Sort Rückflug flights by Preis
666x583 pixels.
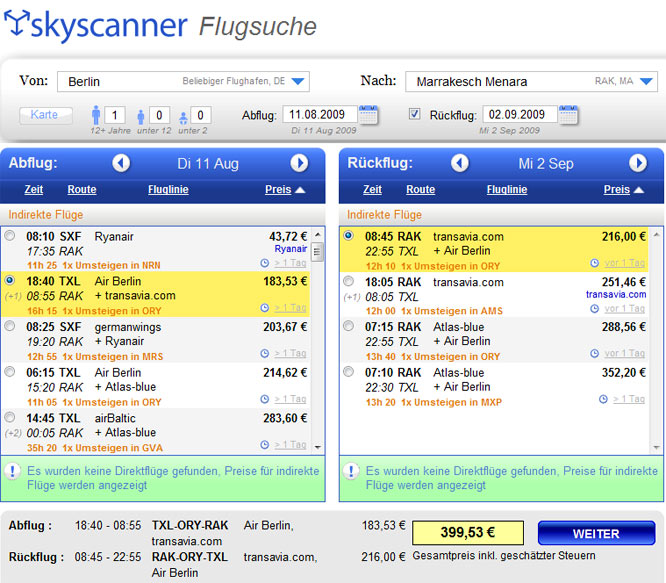click(x=617, y=189)
